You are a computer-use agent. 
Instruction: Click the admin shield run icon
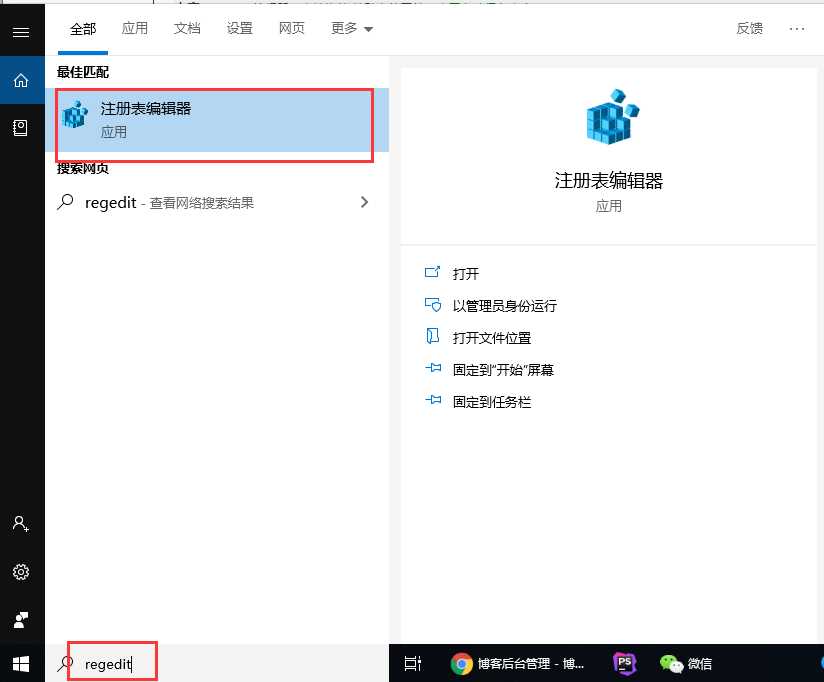point(432,305)
